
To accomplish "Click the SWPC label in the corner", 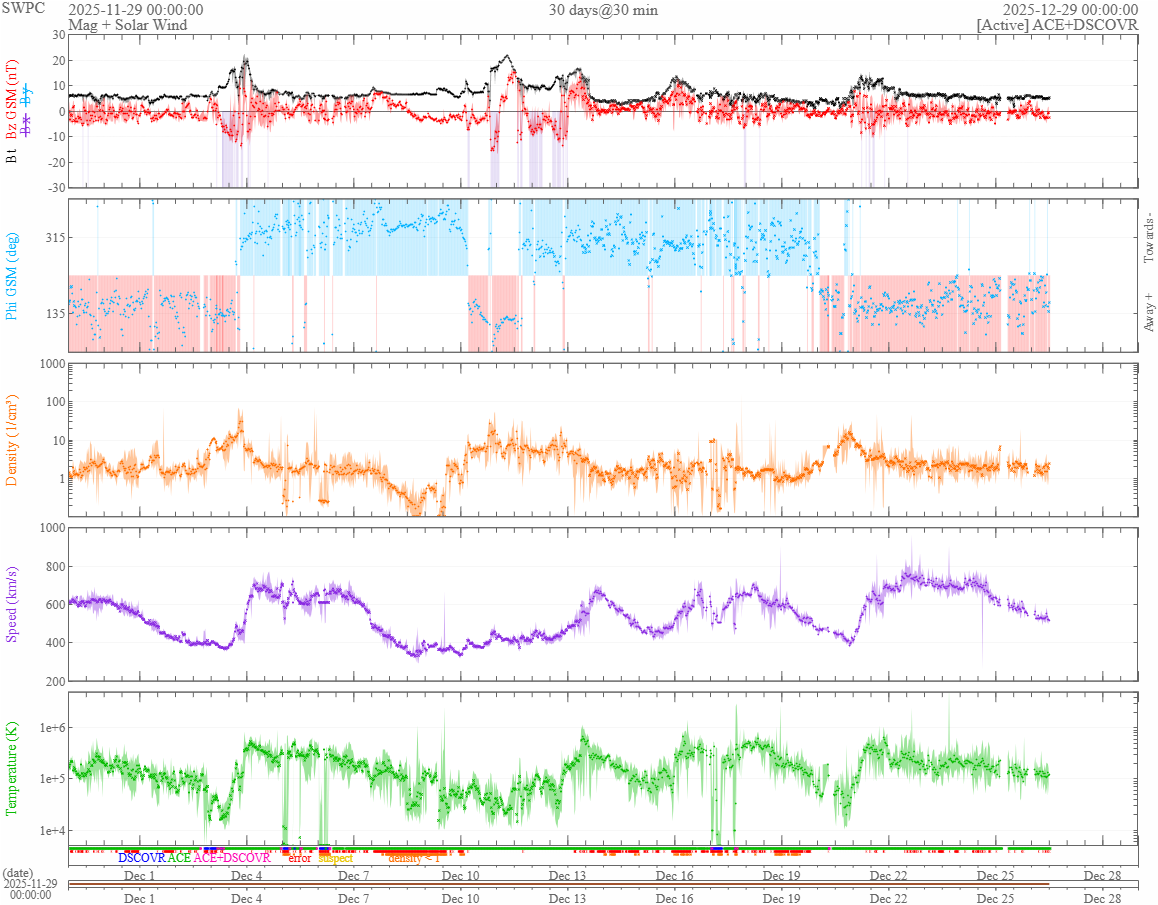I will pyautogui.click(x=23, y=8).
